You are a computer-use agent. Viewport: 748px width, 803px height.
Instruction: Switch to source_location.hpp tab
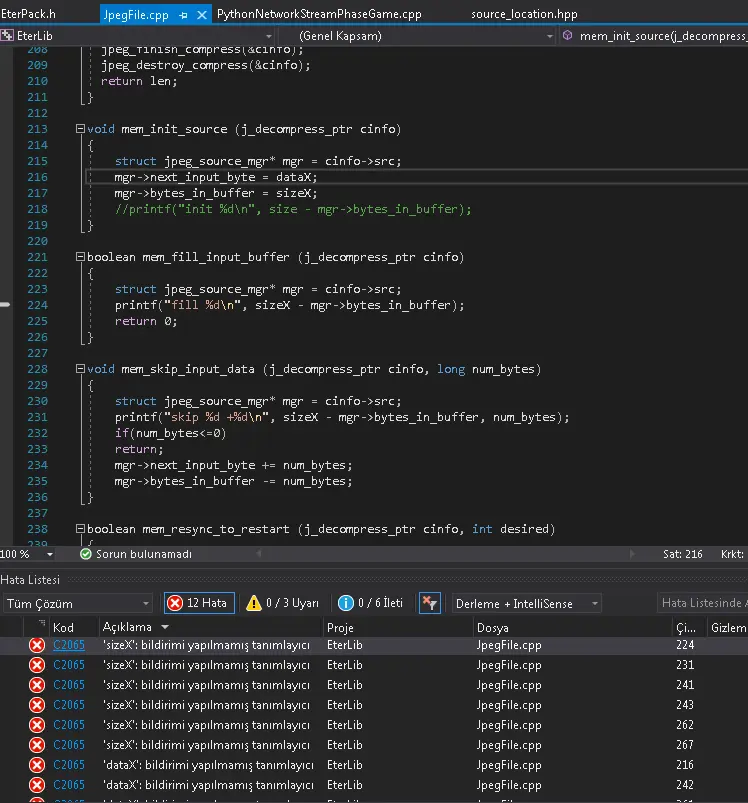tap(523, 15)
